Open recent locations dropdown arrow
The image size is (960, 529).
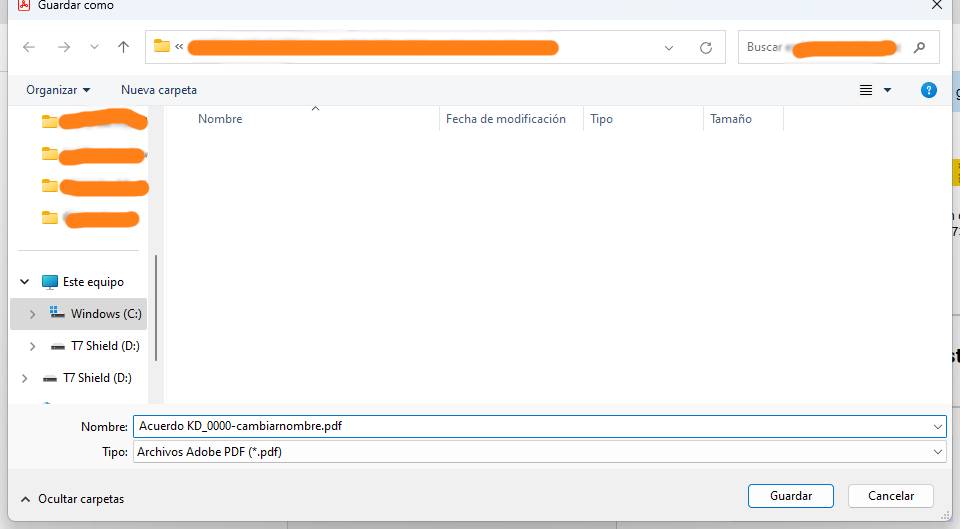click(x=94, y=47)
